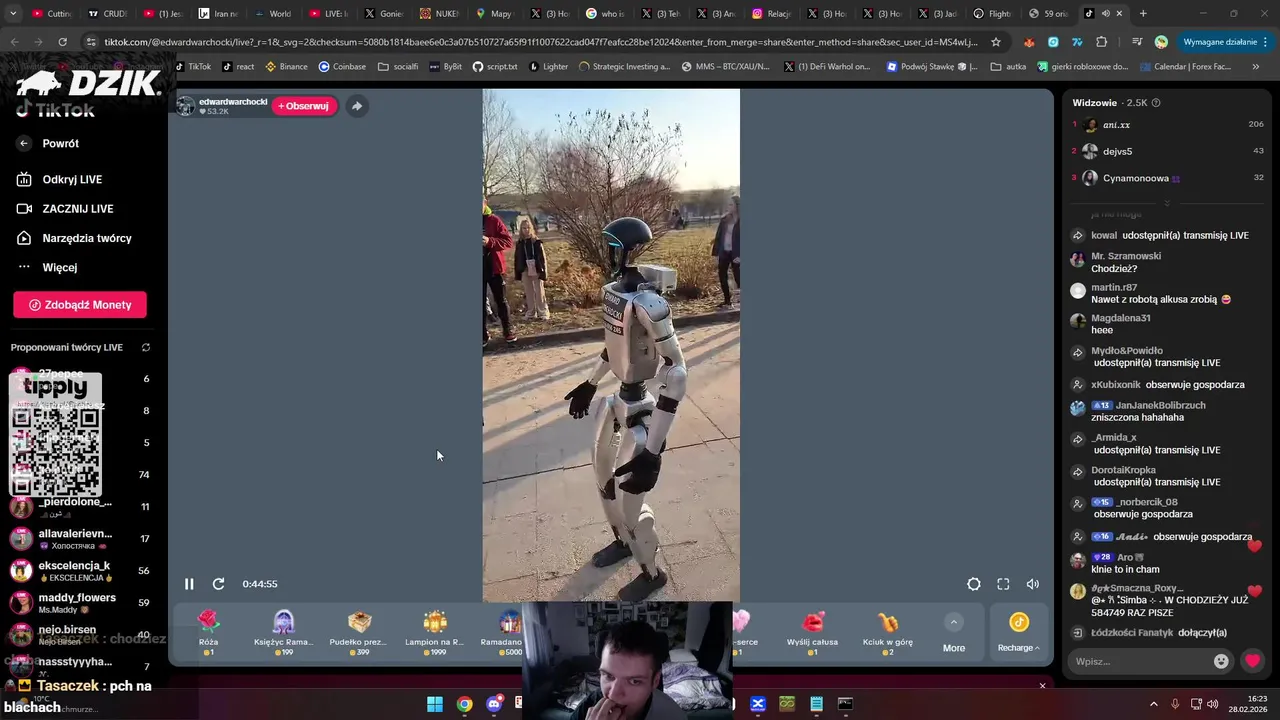Go back using Powrót arrow
This screenshot has width=1280, height=720.
point(24,143)
